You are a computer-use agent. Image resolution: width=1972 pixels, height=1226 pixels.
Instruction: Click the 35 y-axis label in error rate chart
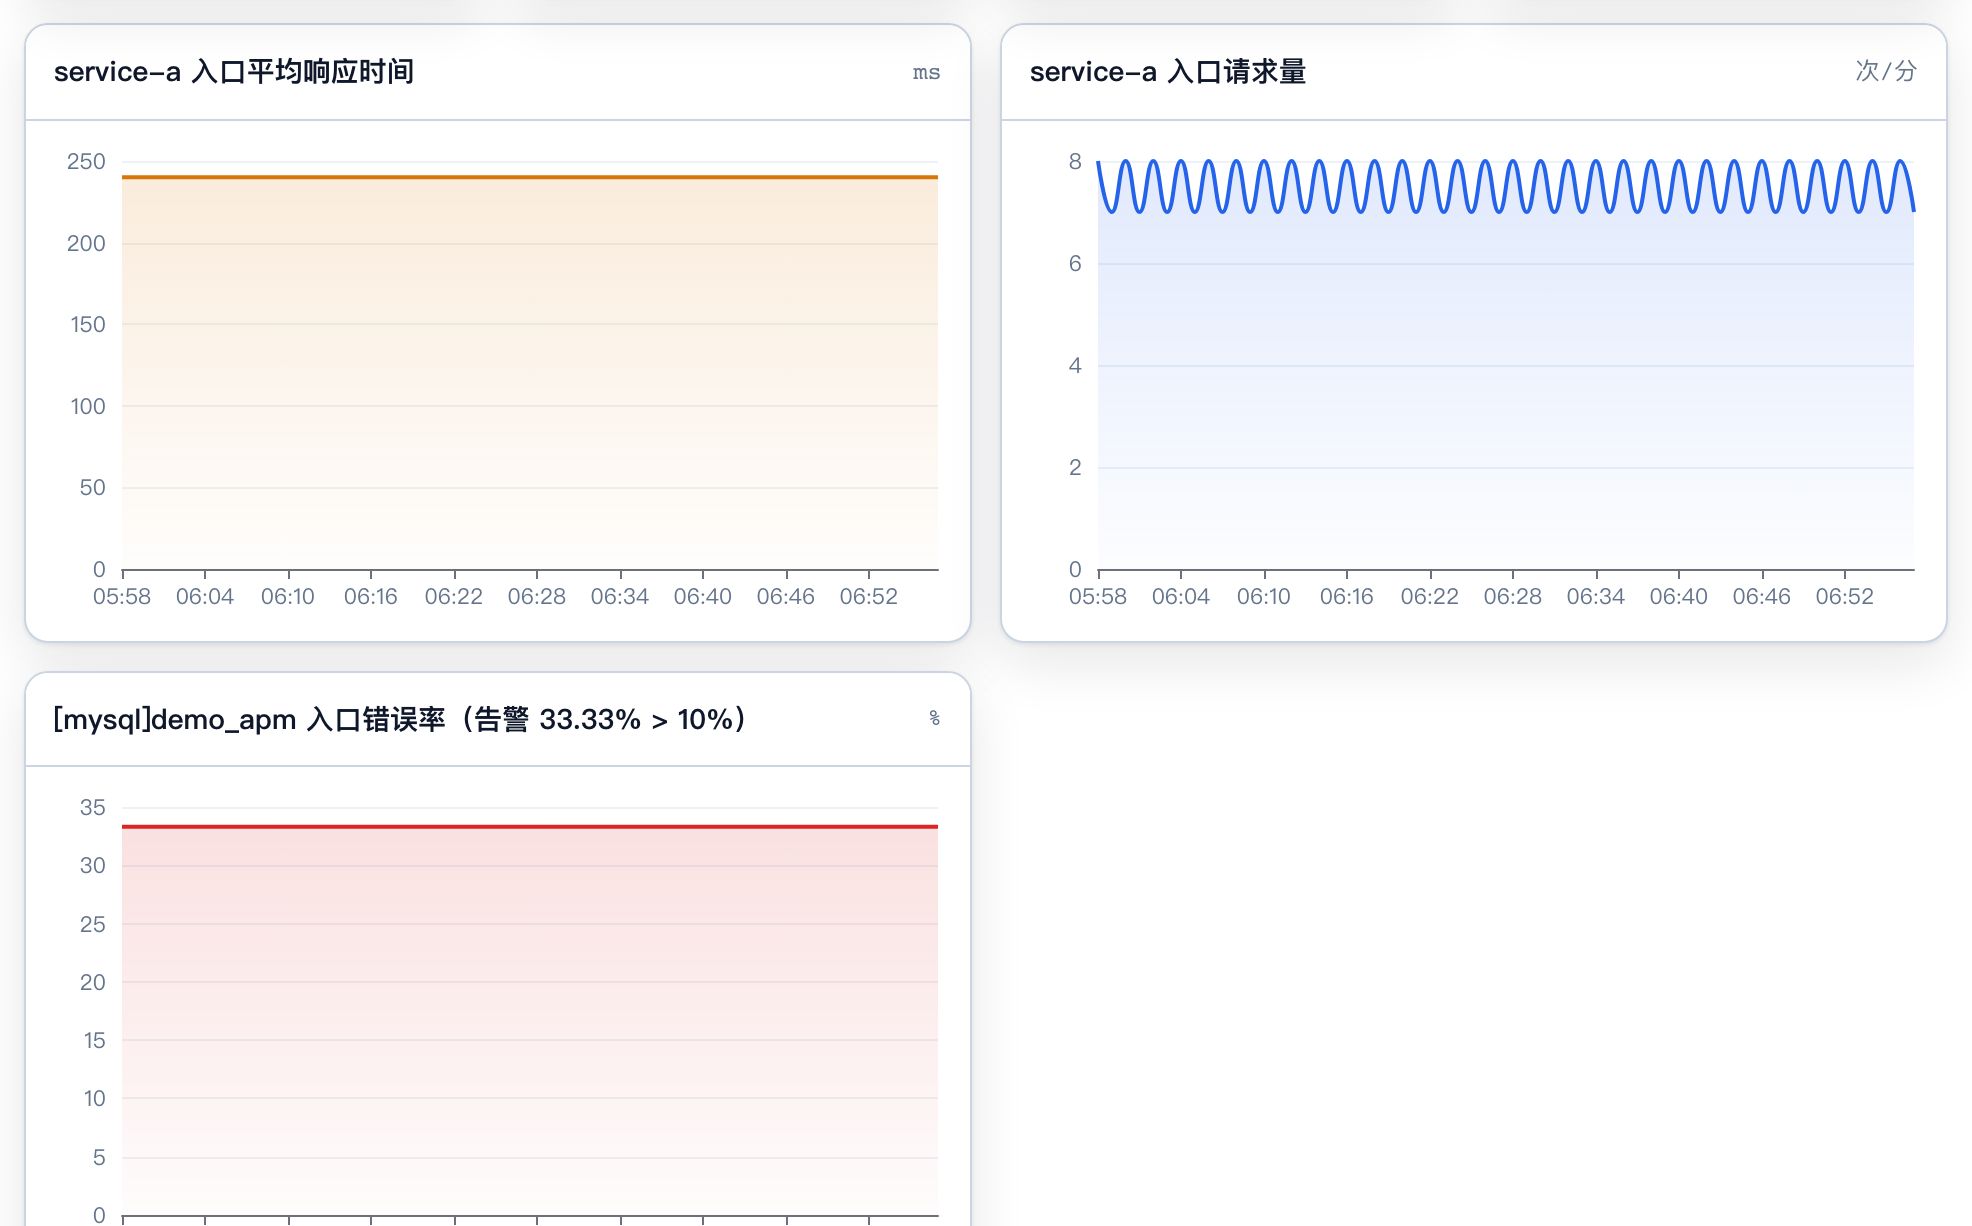tap(93, 807)
